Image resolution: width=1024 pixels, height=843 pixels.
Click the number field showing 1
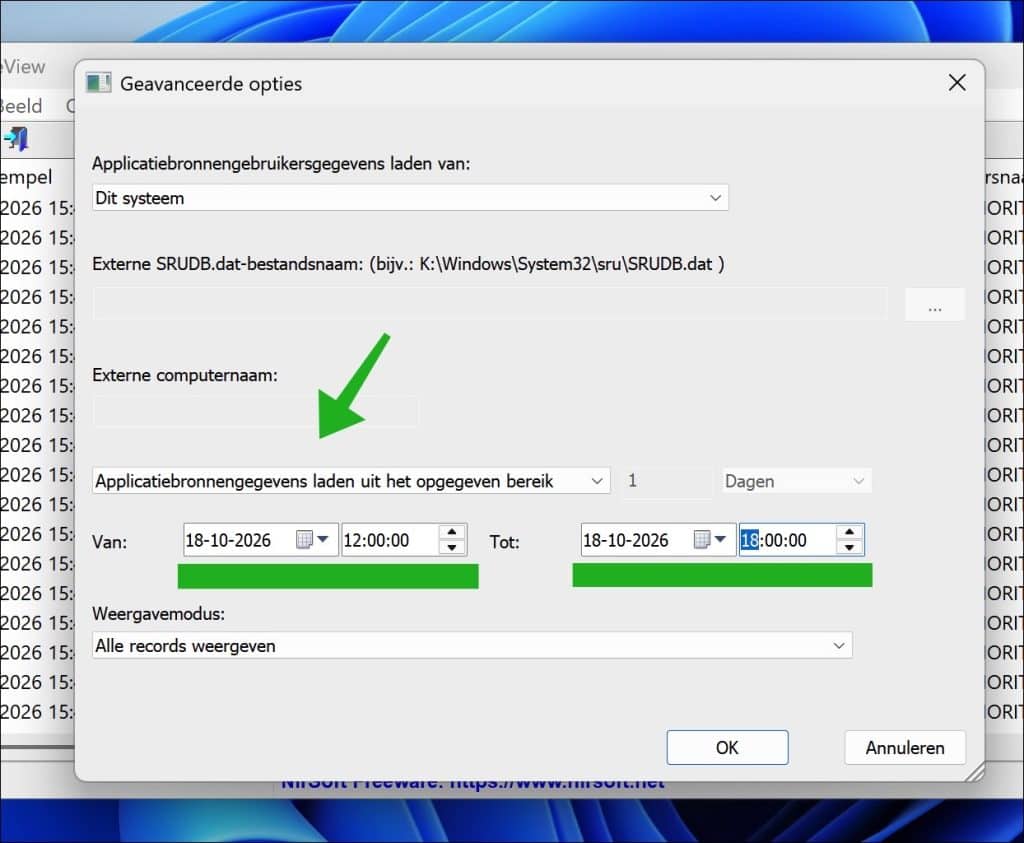667,481
